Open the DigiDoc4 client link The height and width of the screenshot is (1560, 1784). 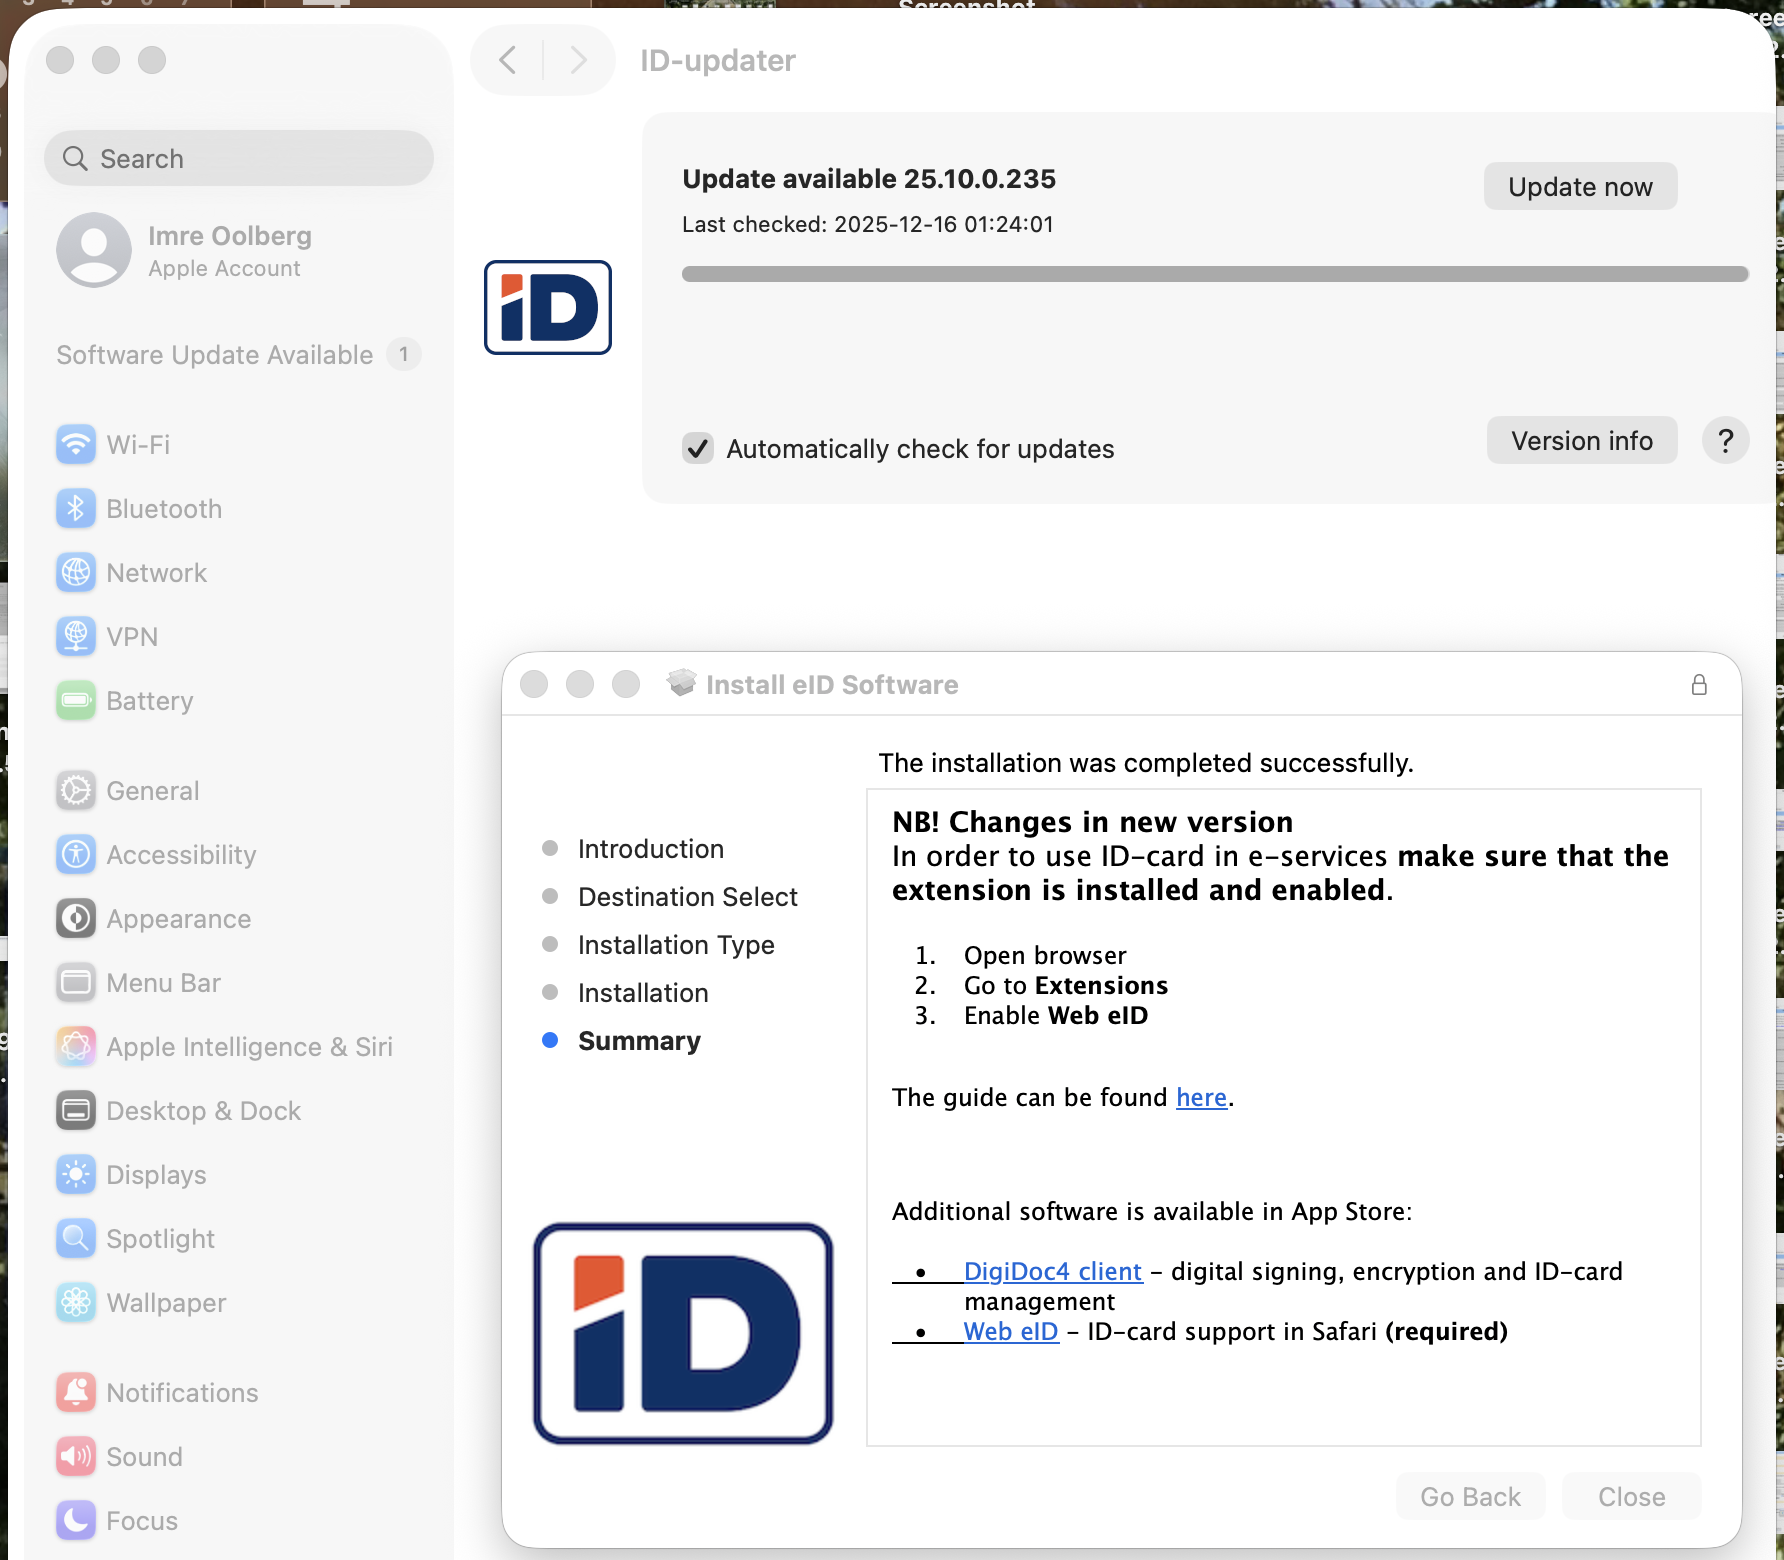tap(1052, 1271)
